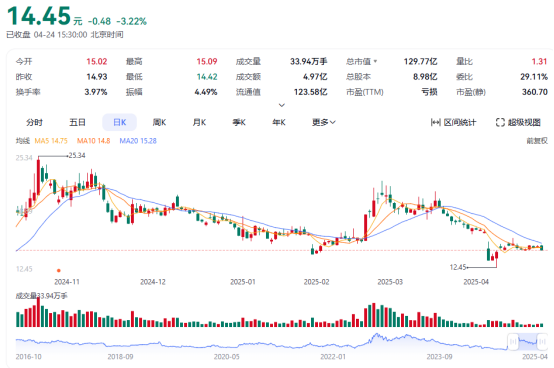Switch to the 周K weekly chart tab

coord(159,123)
